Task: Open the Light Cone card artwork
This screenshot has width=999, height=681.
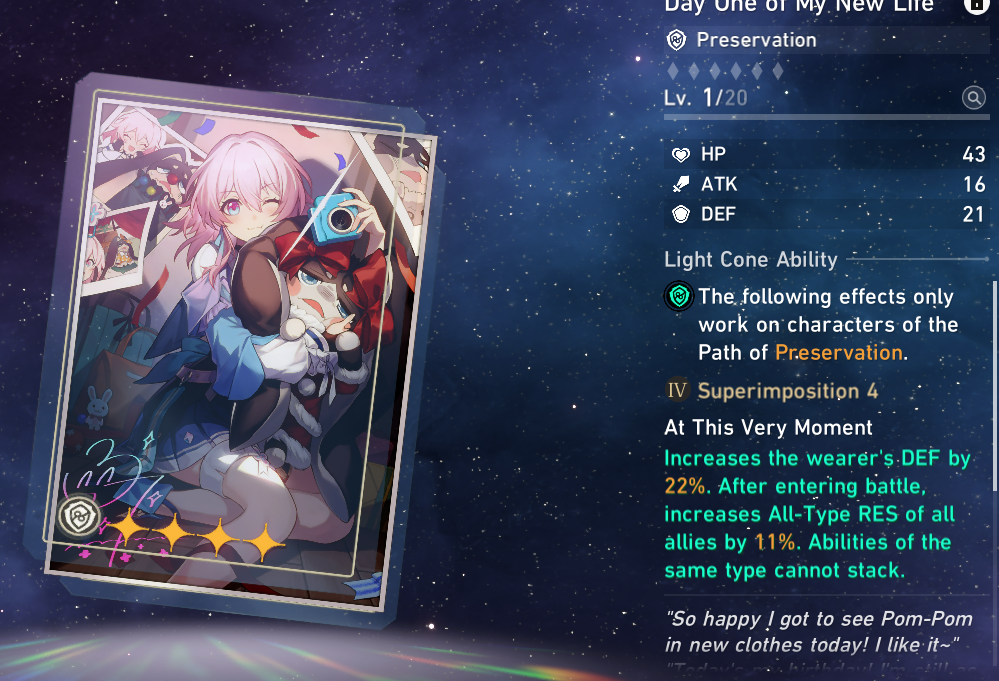Action: tap(234, 349)
